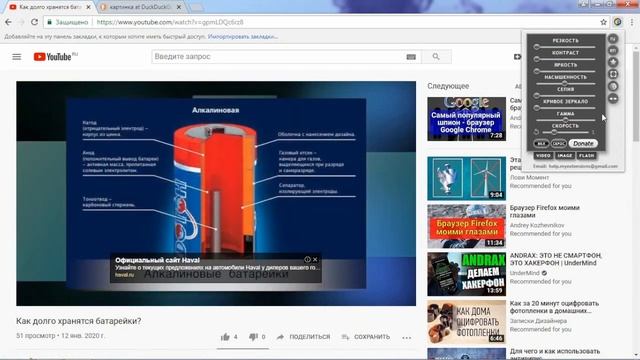Adjust the Контраст slider

565,59
